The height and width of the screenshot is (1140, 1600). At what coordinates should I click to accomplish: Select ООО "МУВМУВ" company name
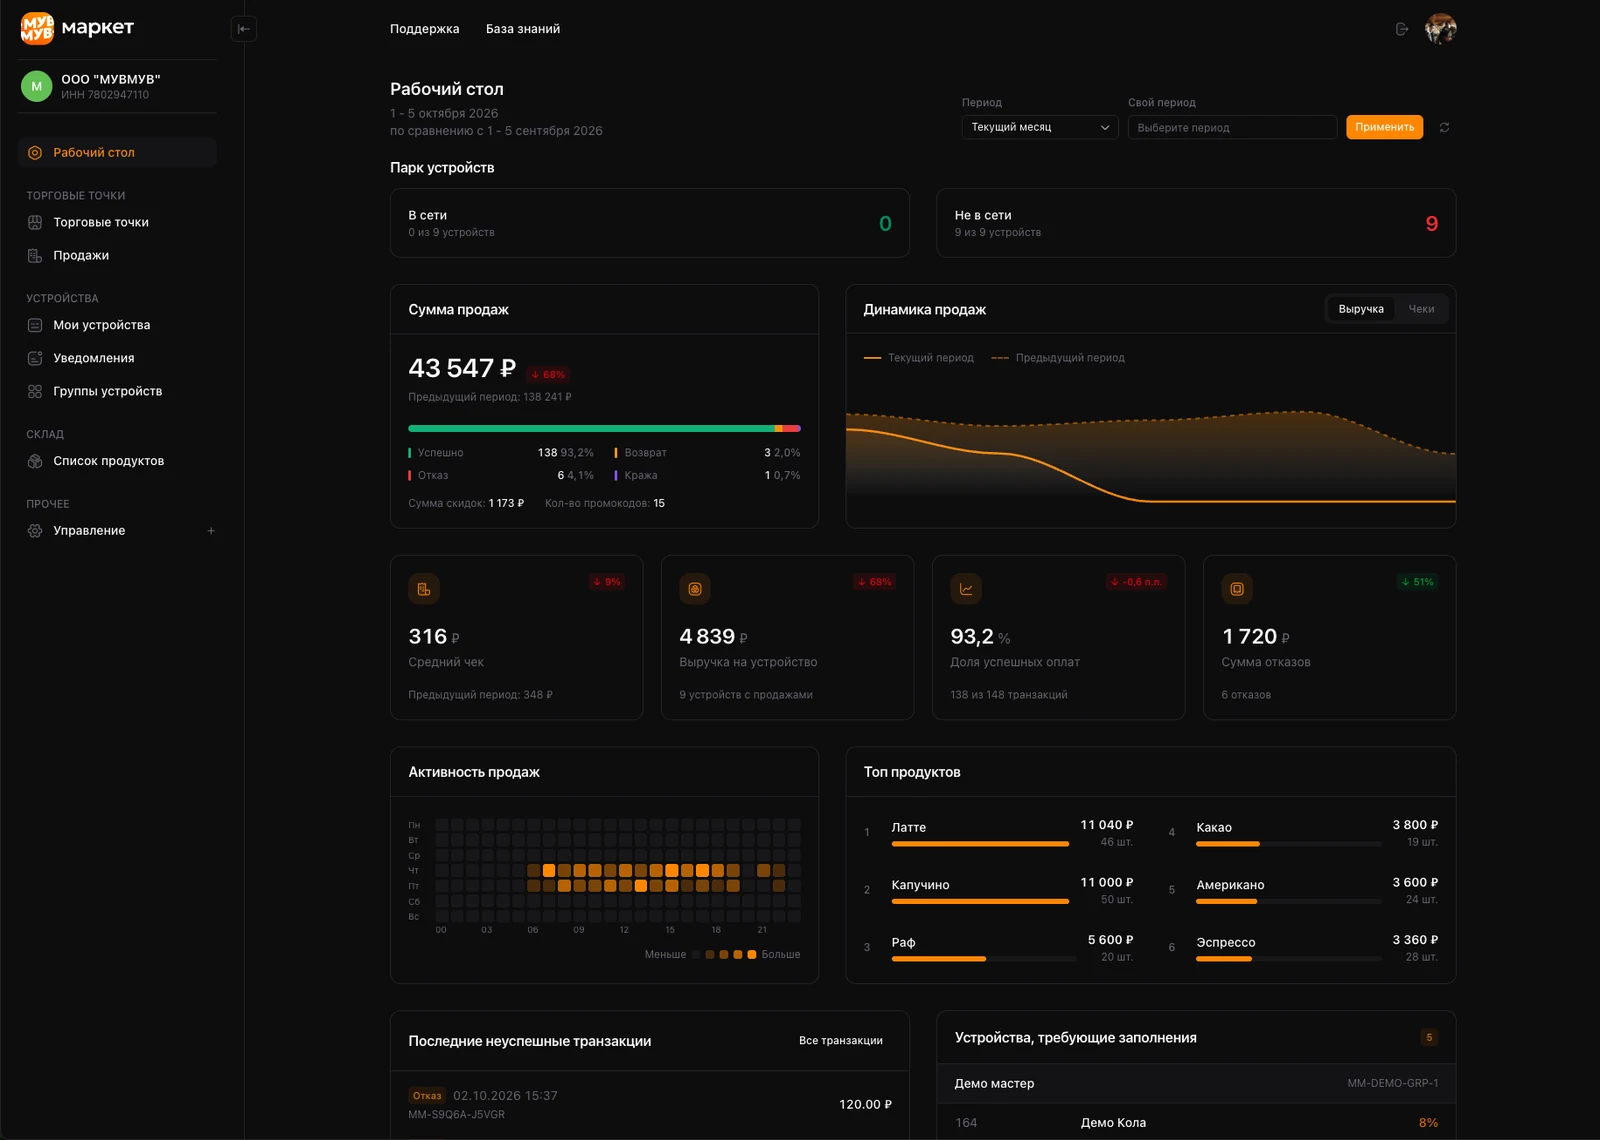click(111, 79)
